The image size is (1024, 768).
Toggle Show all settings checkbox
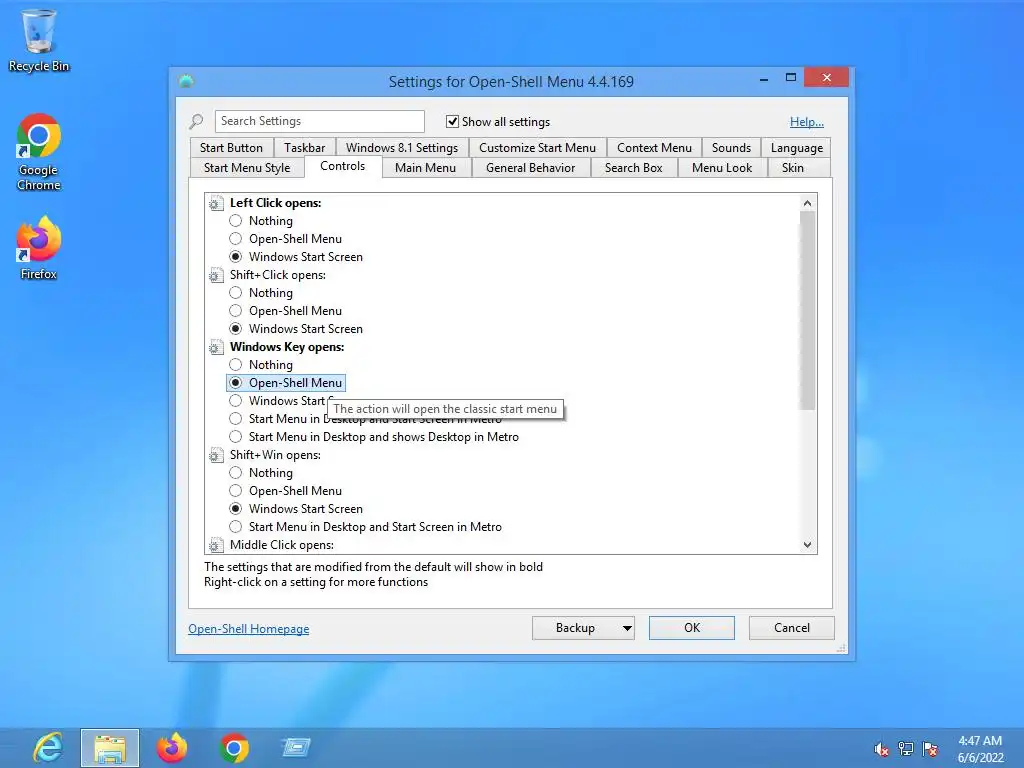pyautogui.click(x=452, y=121)
